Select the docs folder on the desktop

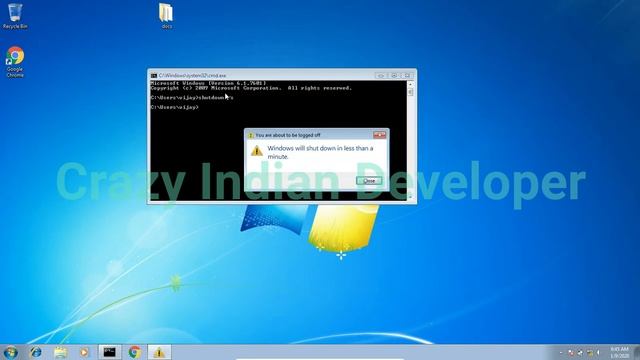pyautogui.click(x=166, y=16)
